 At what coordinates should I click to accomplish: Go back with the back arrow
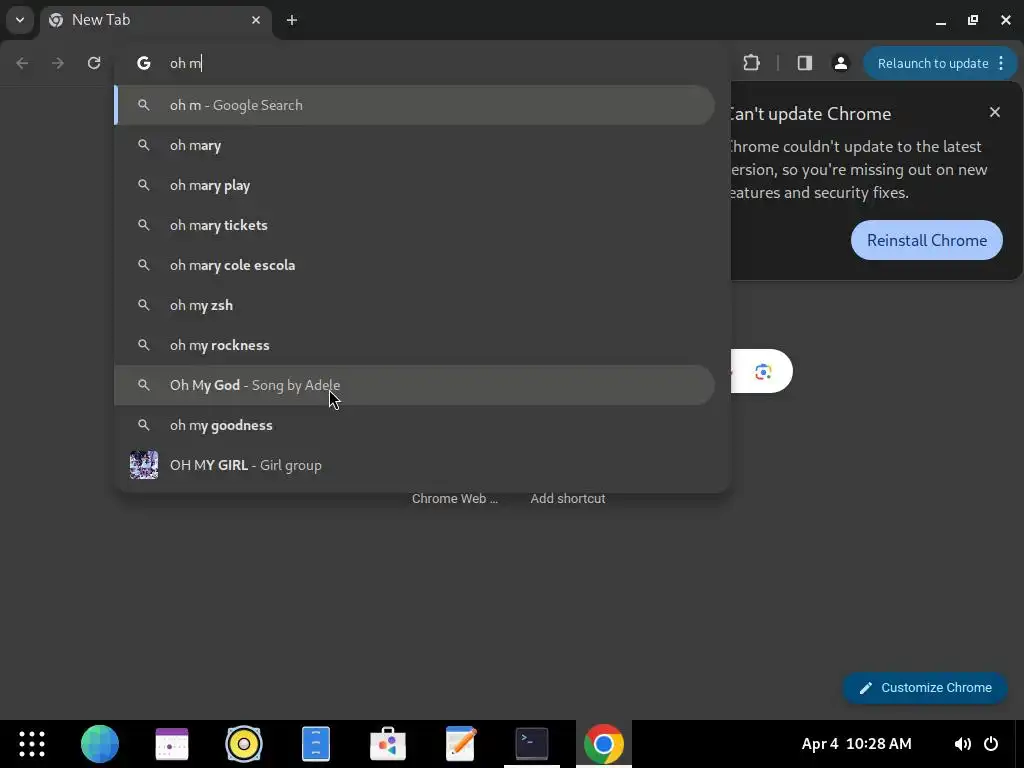pyautogui.click(x=22, y=63)
